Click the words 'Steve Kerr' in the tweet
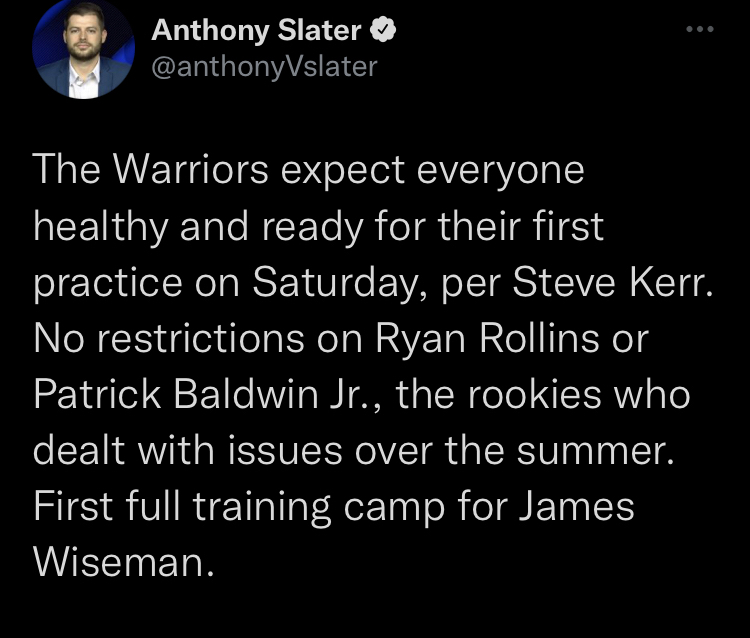 point(611,282)
